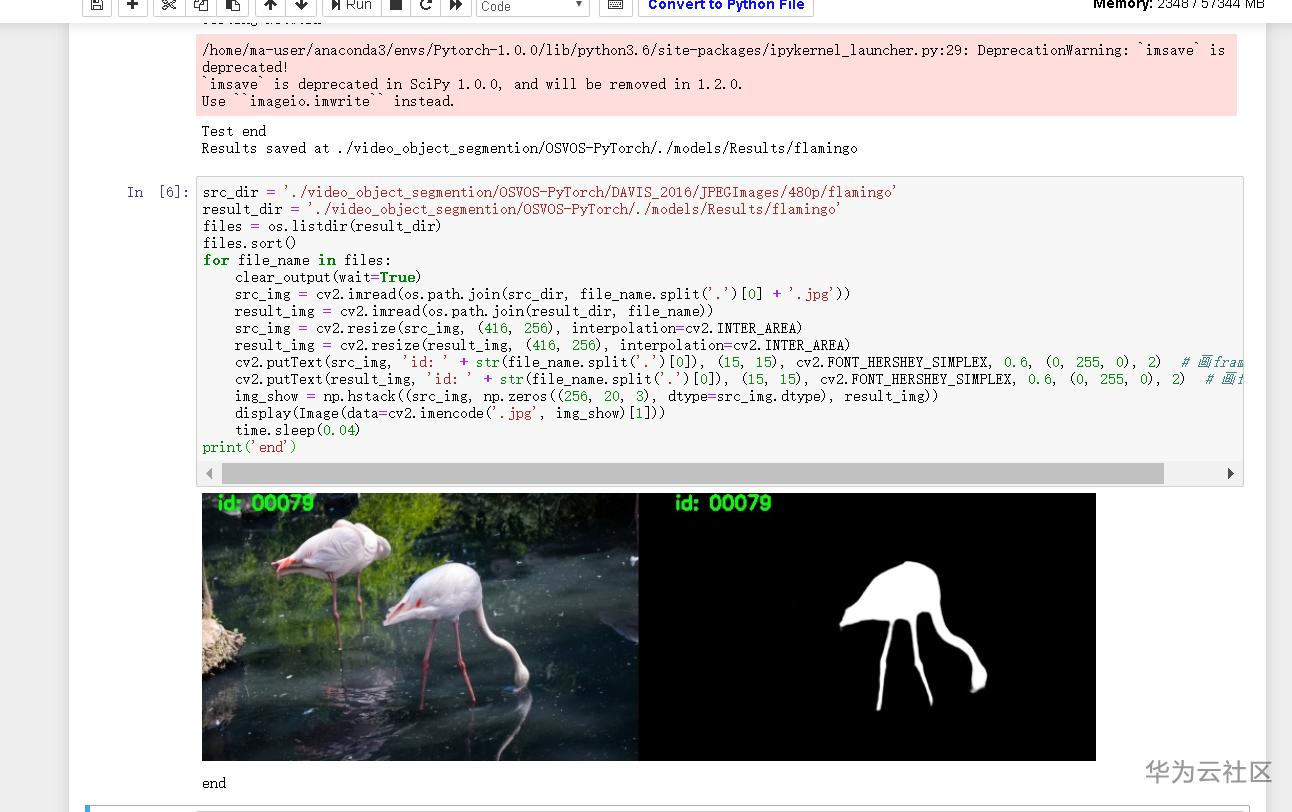Image resolution: width=1292 pixels, height=812 pixels.
Task: Open the command palette keyboard icon
Action: click(x=615, y=6)
